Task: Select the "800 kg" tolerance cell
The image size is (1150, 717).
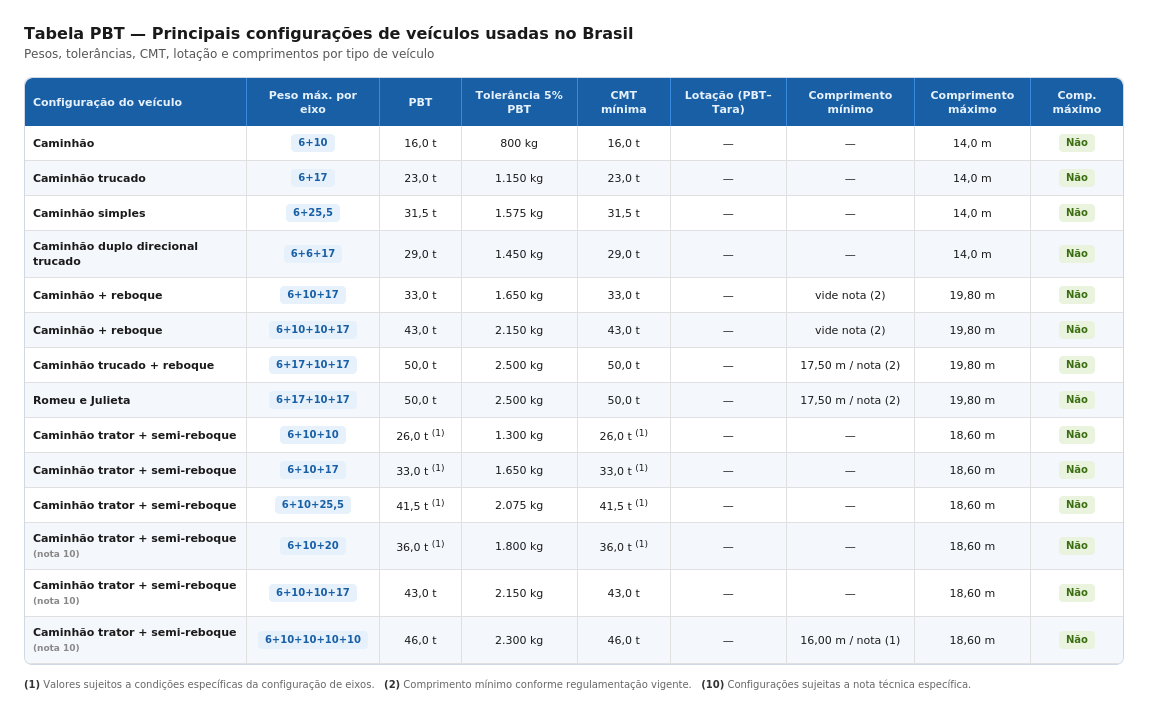Action: [x=519, y=143]
